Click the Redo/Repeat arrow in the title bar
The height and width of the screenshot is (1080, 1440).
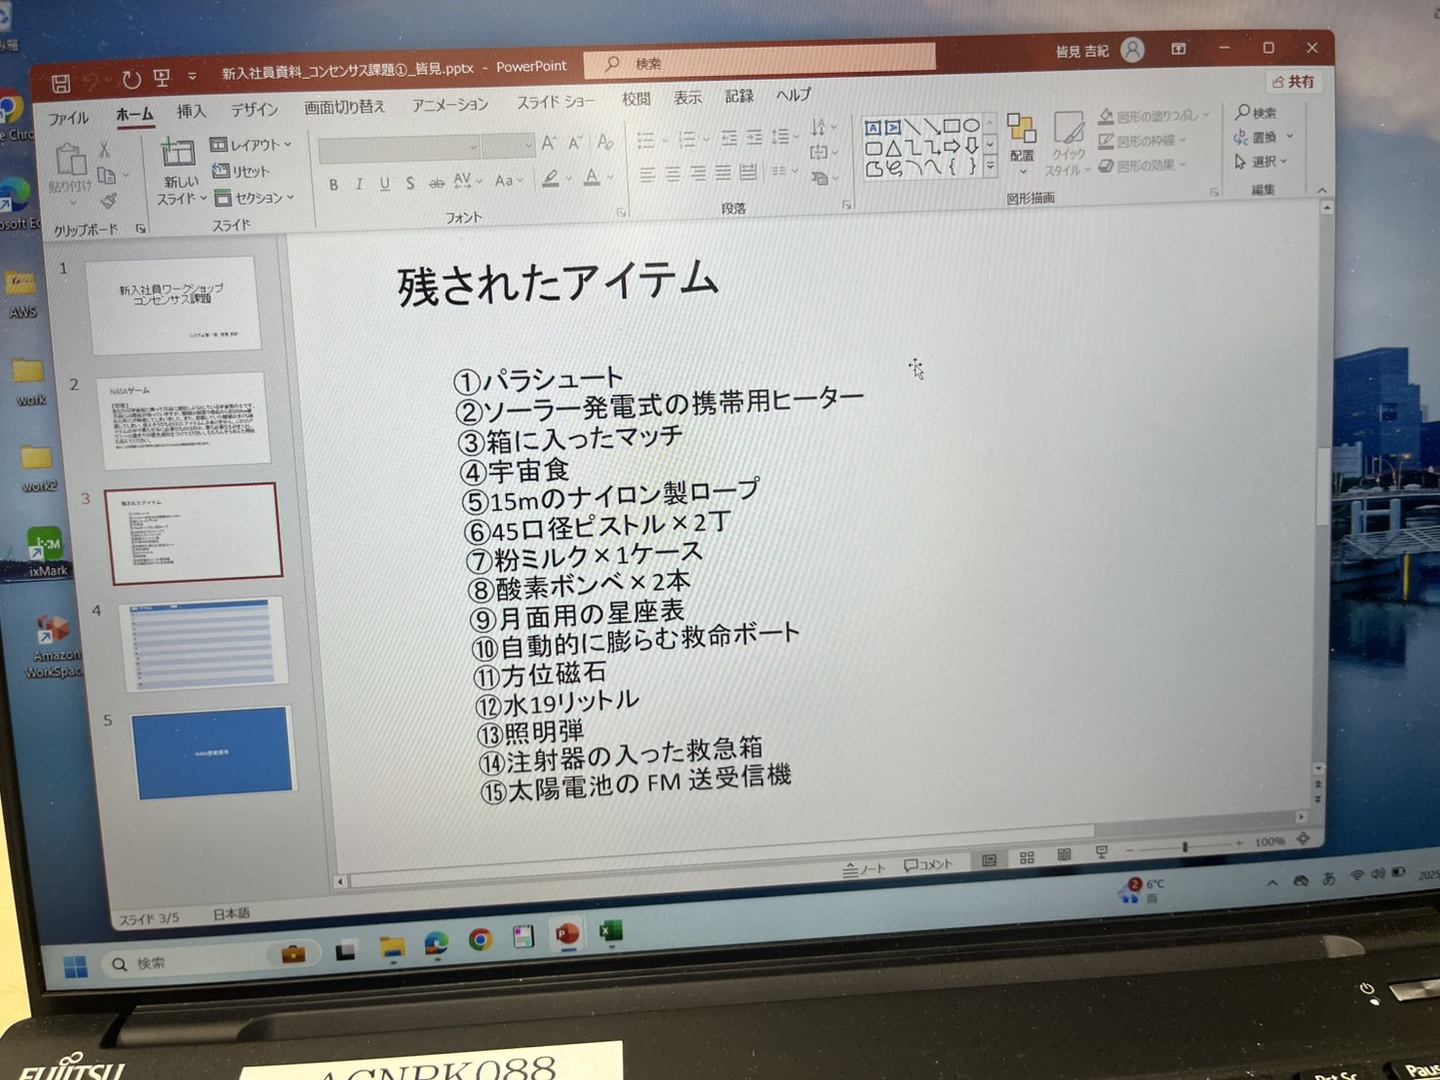pos(131,79)
